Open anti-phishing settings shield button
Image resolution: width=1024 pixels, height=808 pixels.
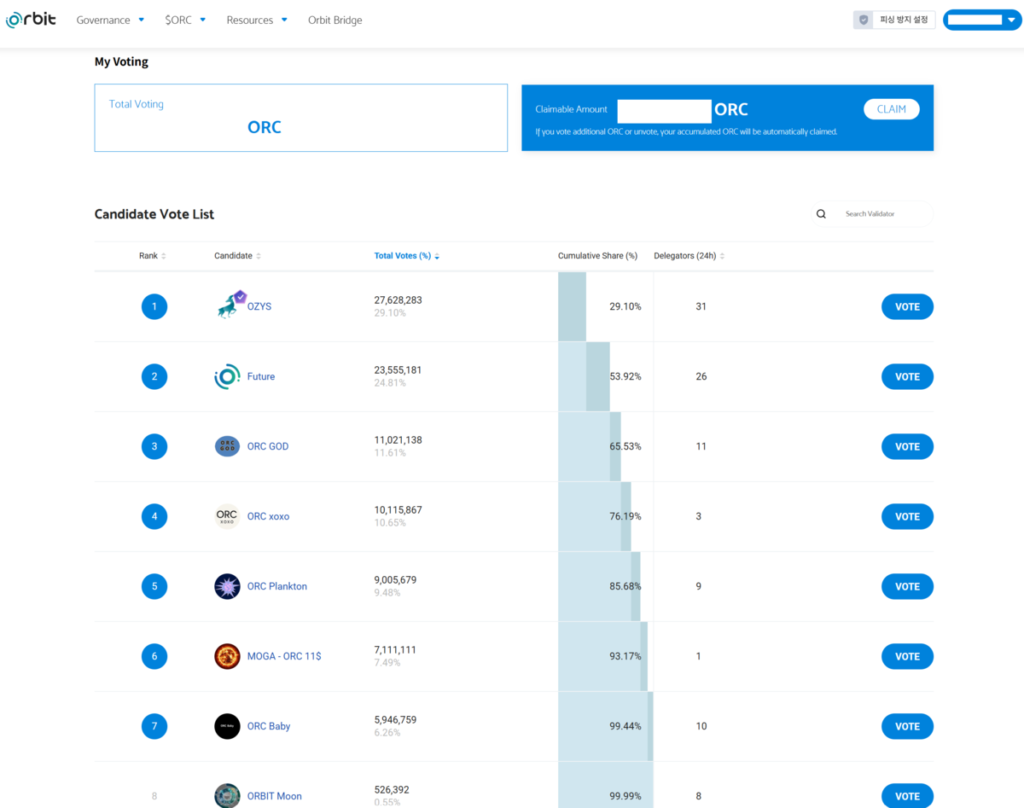tap(894, 20)
